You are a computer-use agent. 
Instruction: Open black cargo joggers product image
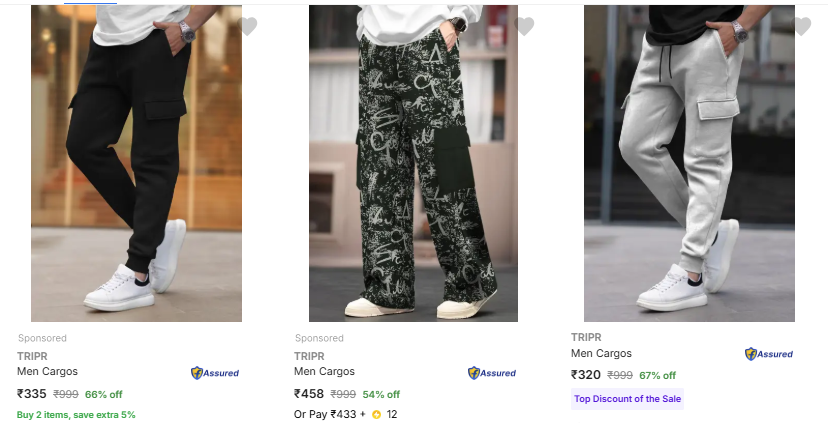136,163
